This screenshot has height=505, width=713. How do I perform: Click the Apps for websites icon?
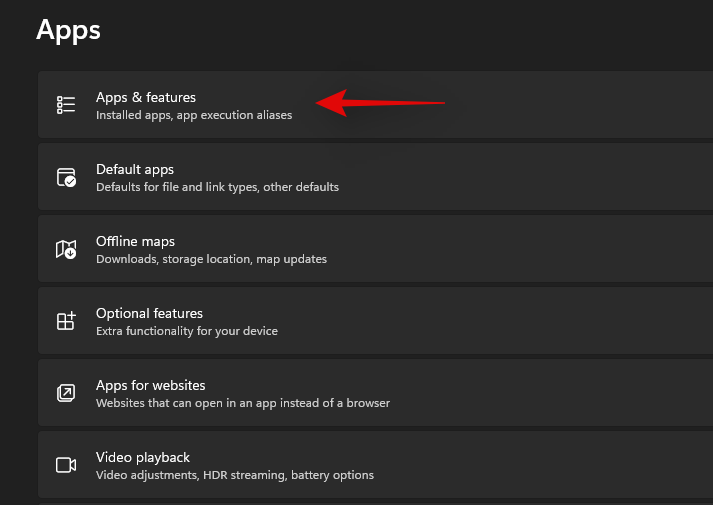click(66, 393)
